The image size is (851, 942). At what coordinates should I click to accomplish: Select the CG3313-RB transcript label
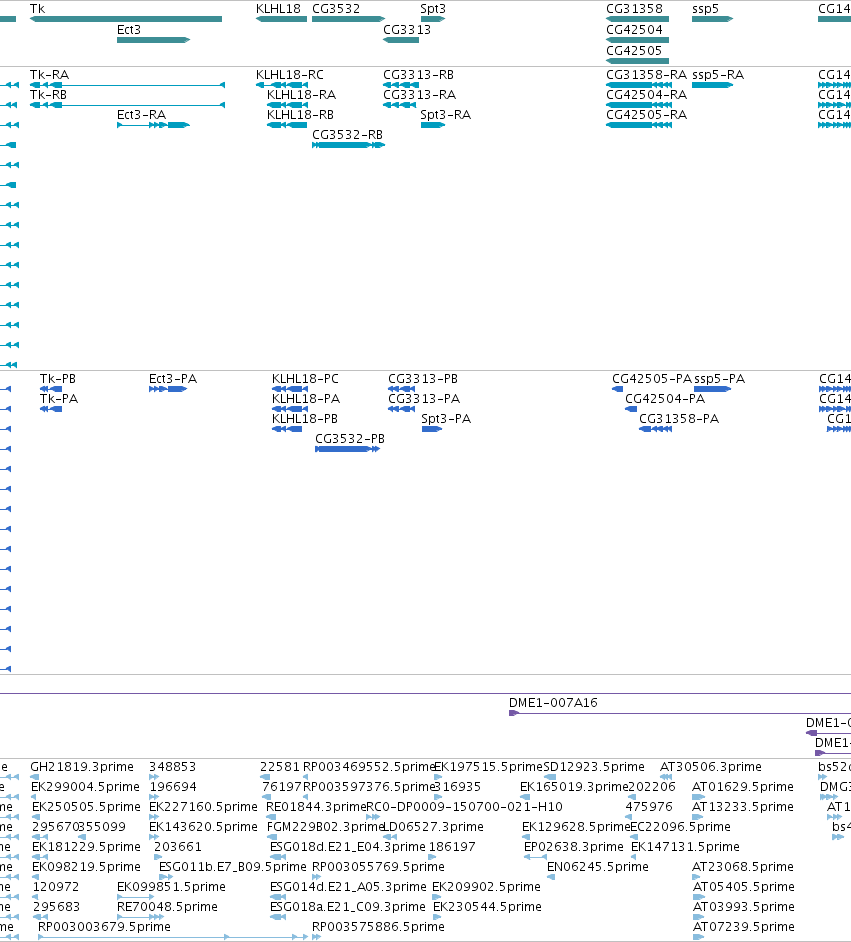419,74
